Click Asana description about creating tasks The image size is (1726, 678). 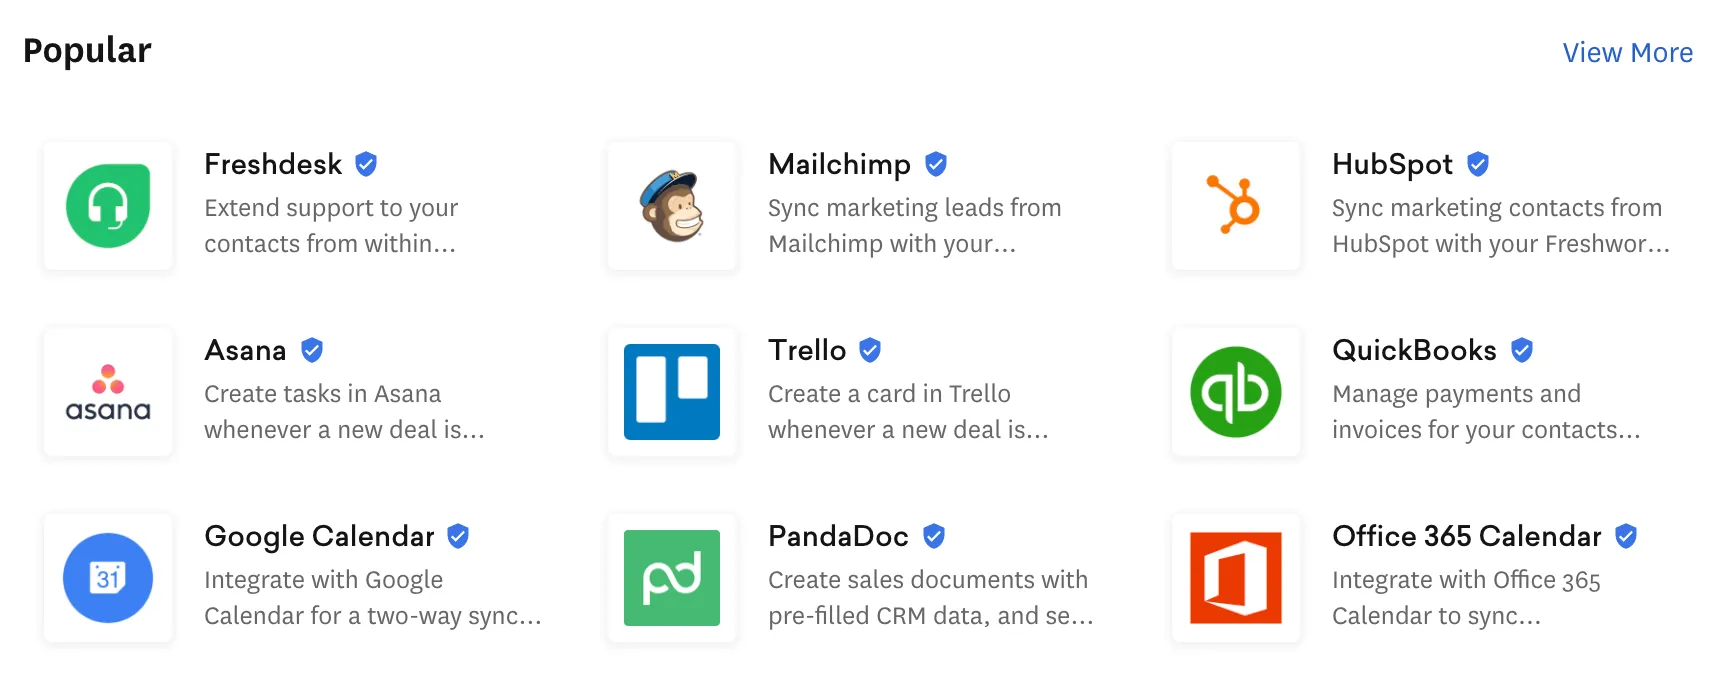coord(344,412)
